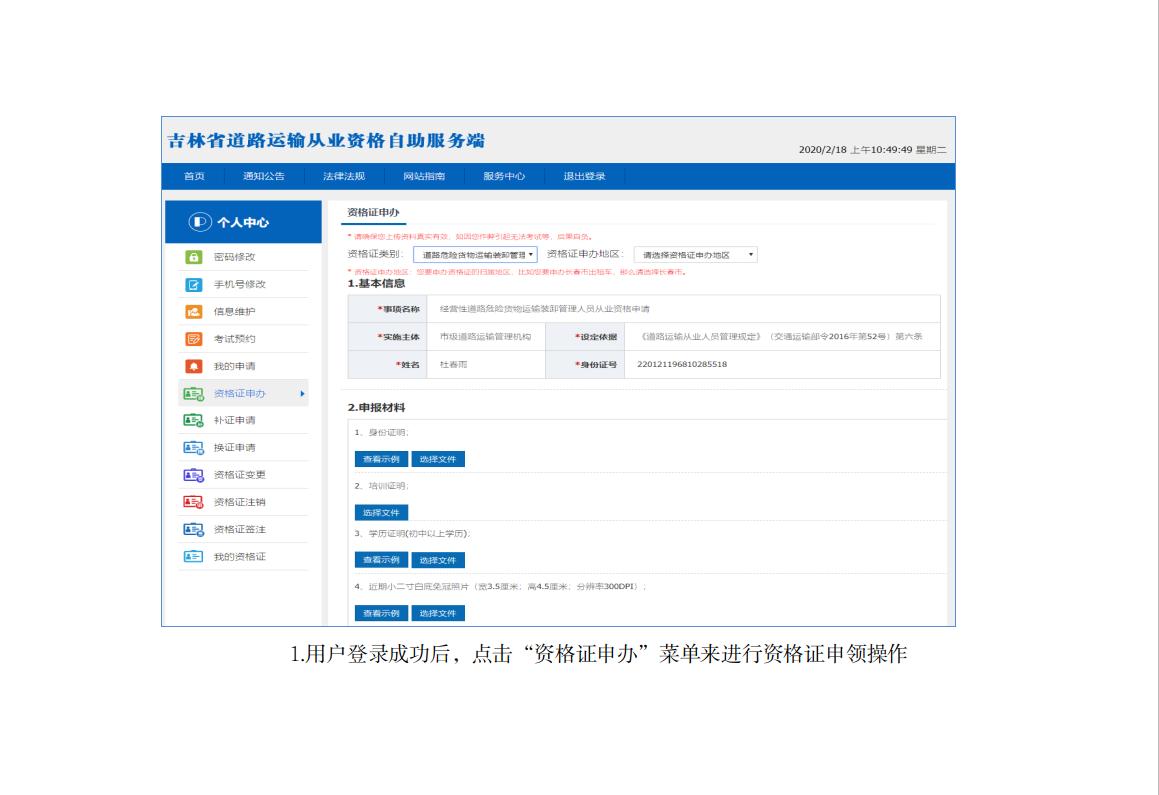Select the 资格证申办 tab heading
1159x795 pixels.
tap(373, 212)
